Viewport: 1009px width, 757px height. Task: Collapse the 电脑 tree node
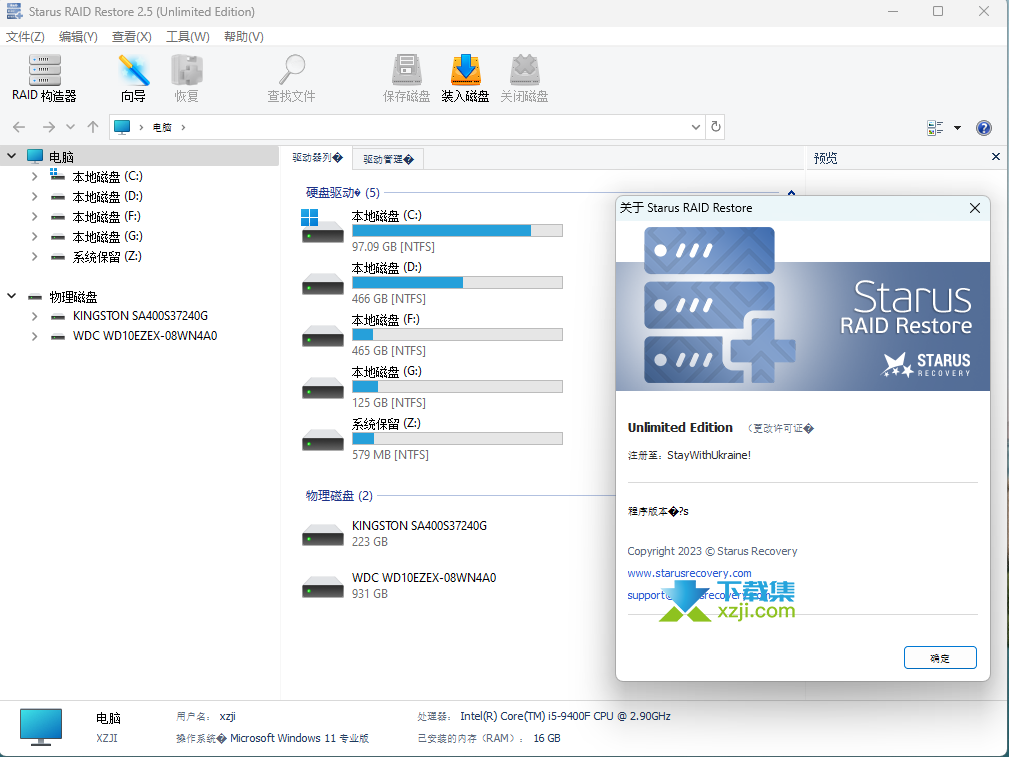pyautogui.click(x=12, y=156)
